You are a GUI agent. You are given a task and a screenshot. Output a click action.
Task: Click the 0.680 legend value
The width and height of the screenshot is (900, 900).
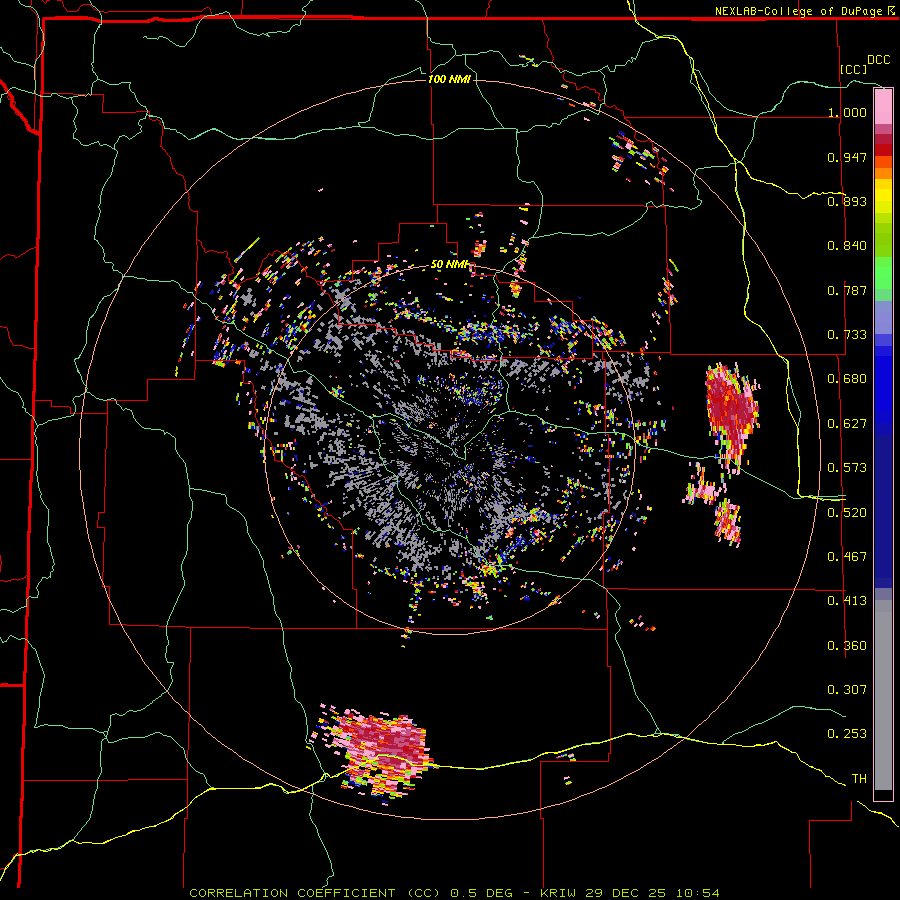847,379
